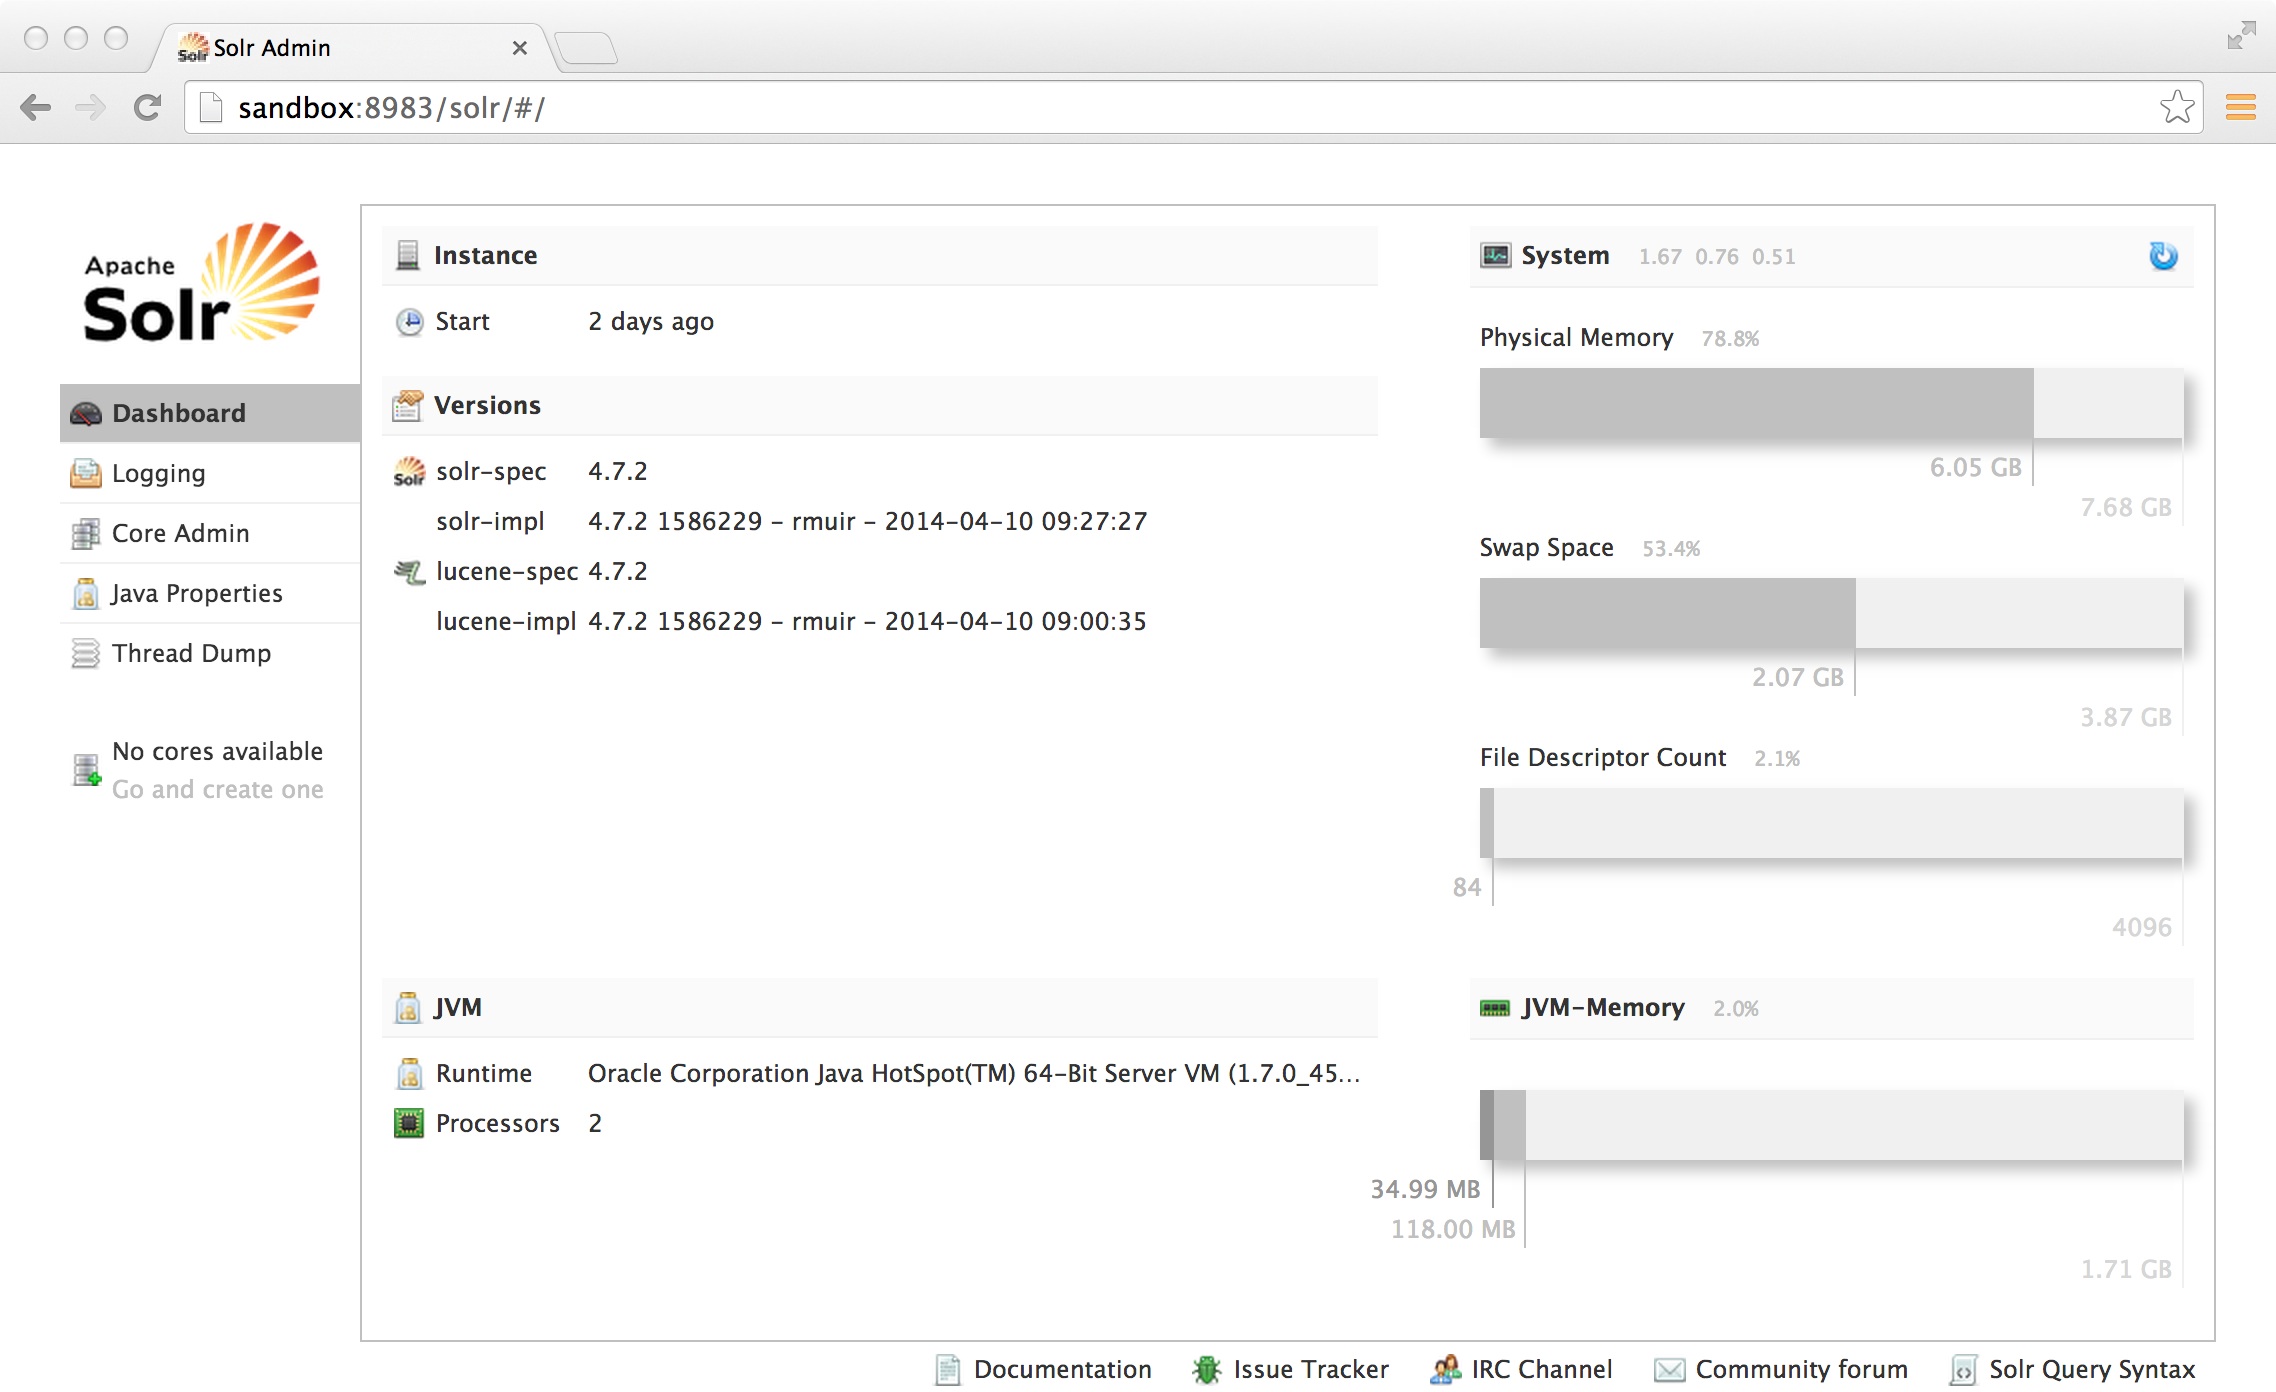This screenshot has height=1392, width=2276.
Task: Open the Dashboard menu item
Action: tap(178, 413)
